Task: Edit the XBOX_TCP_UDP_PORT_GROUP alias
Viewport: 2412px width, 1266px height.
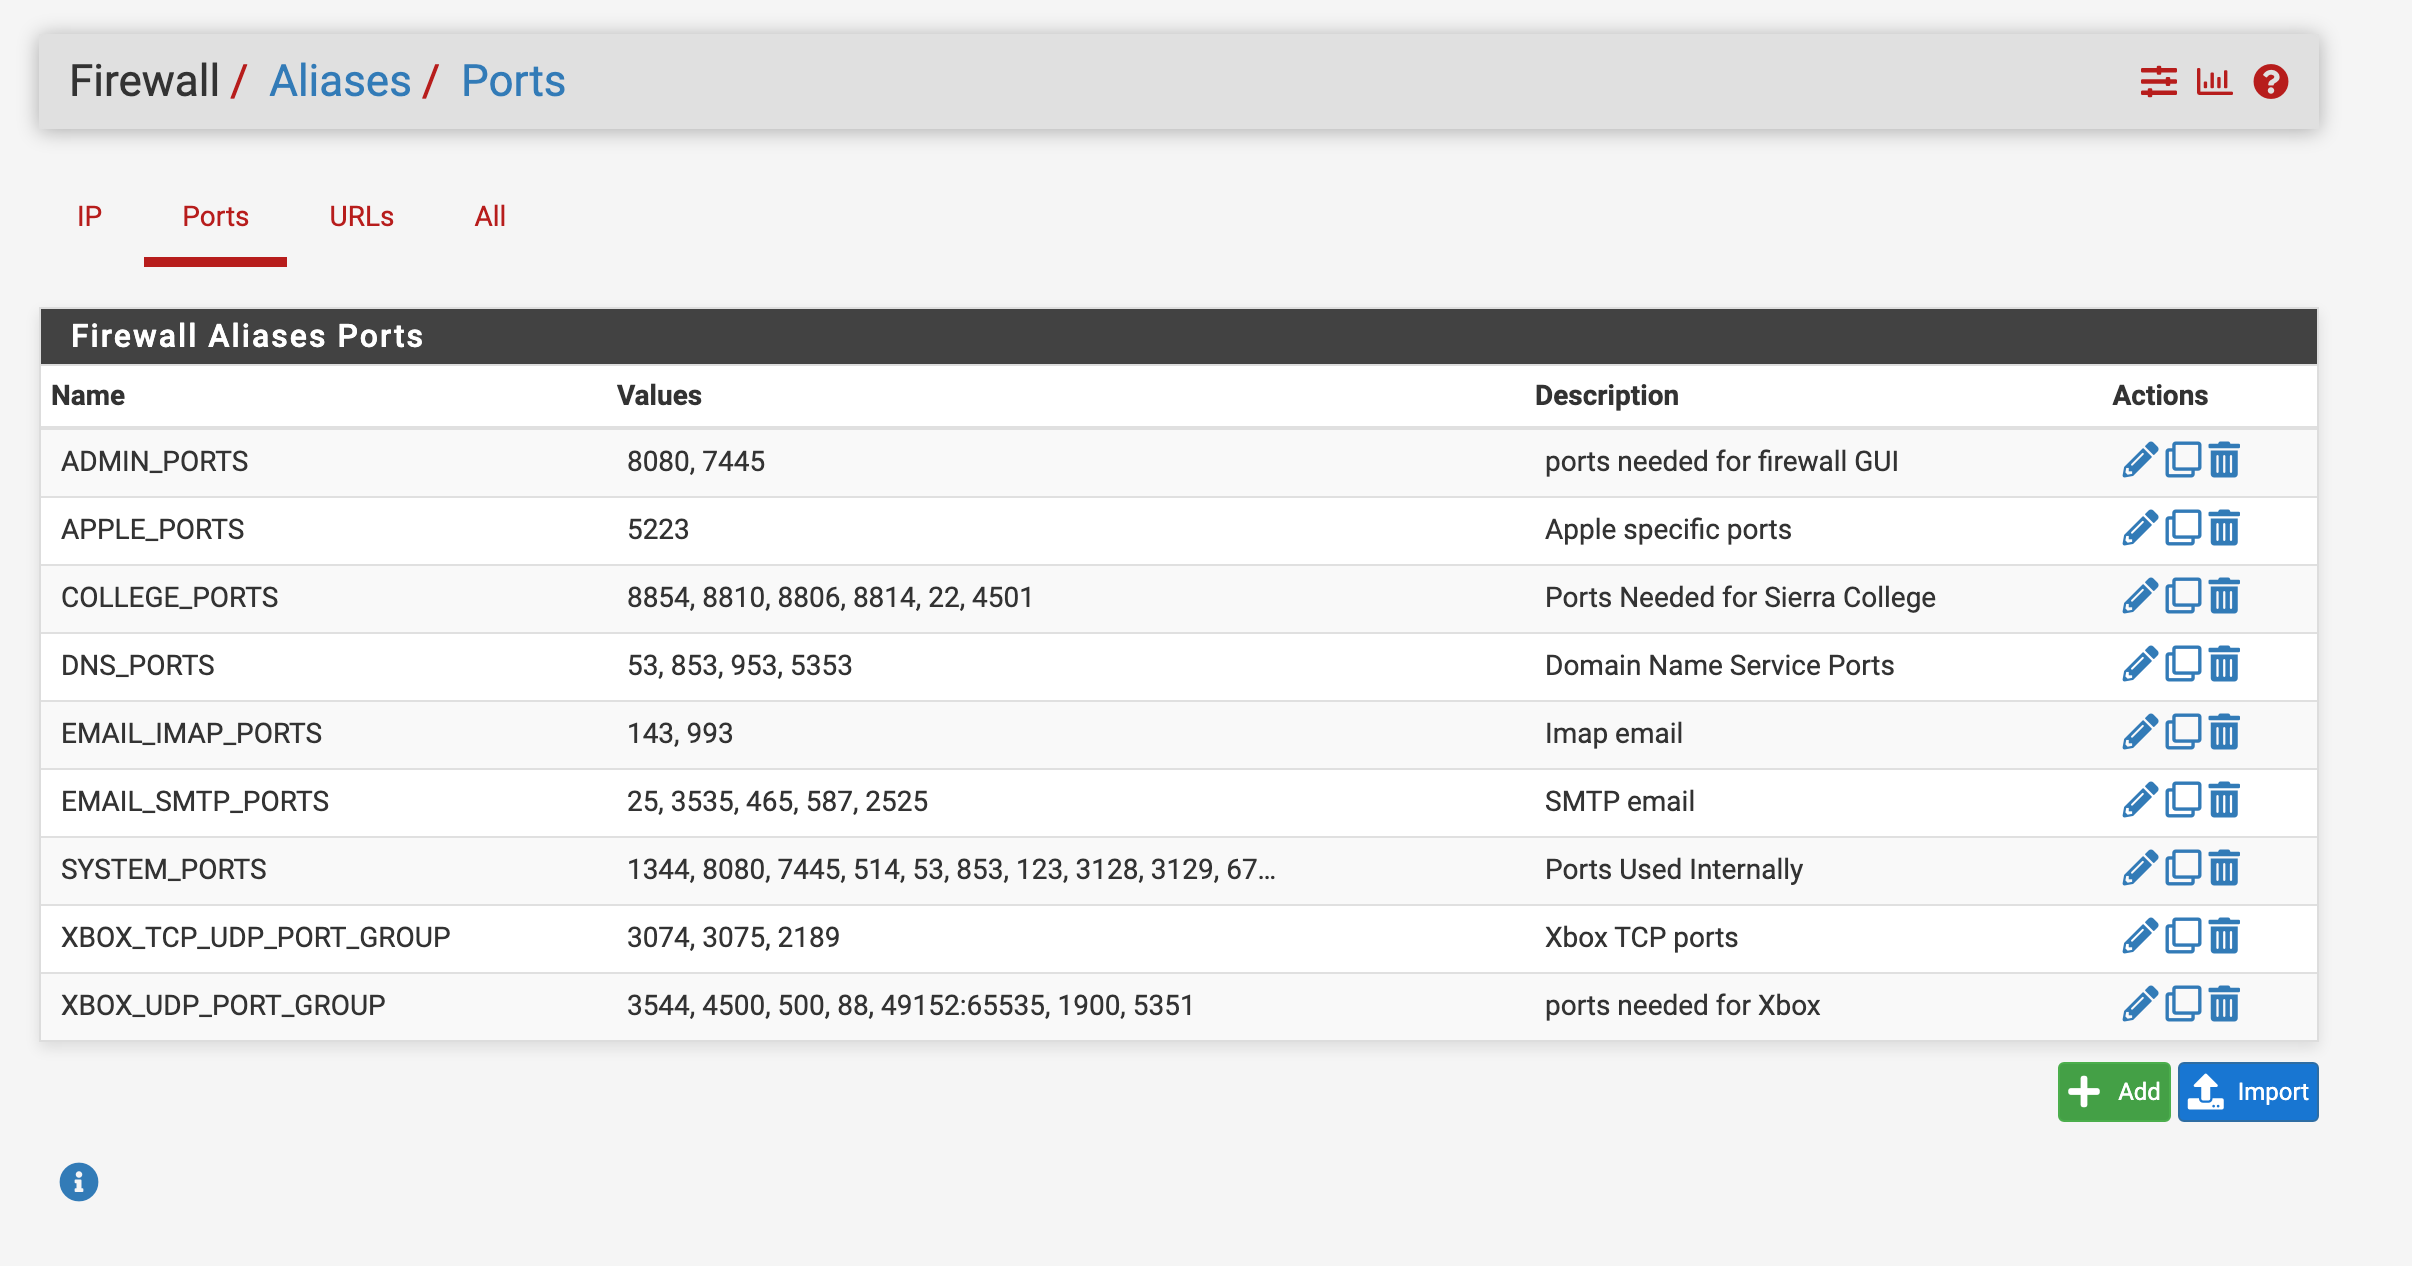Action: [x=2139, y=937]
